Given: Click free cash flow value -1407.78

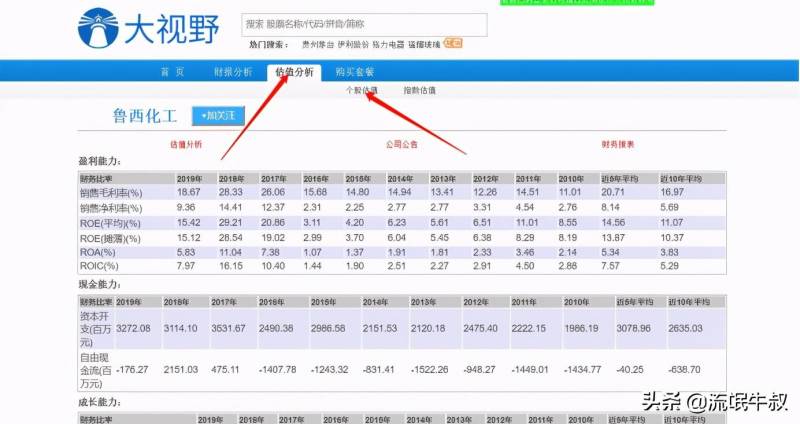Looking at the screenshot, I should (278, 369).
